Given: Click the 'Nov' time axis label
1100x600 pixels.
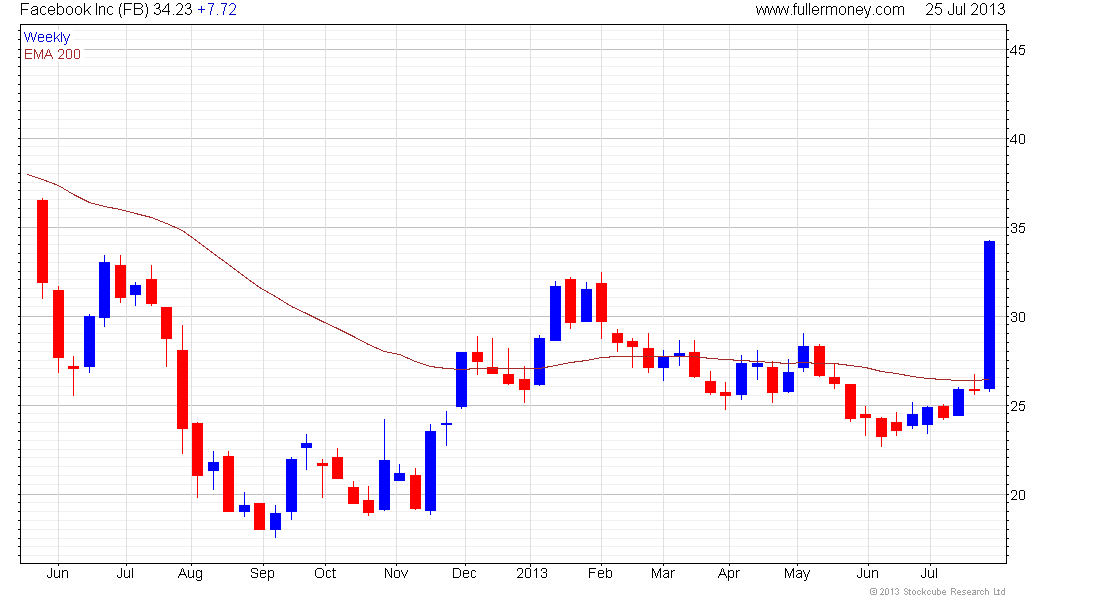Looking at the screenshot, I should tap(396, 573).
